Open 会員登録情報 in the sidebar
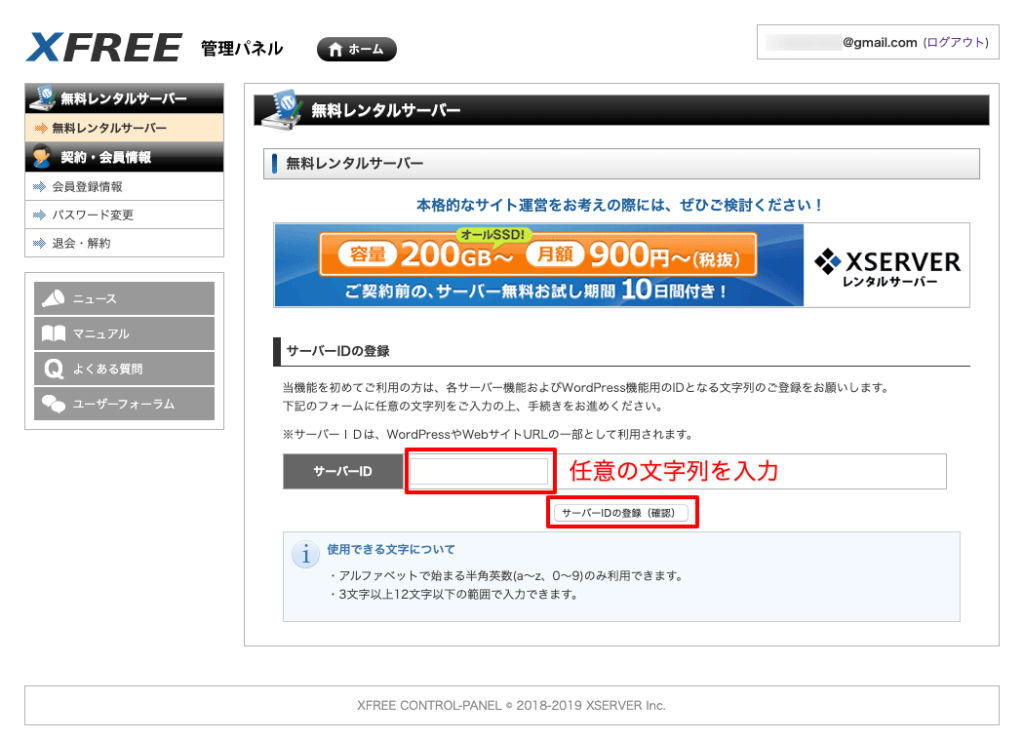1024x742 pixels. point(124,187)
